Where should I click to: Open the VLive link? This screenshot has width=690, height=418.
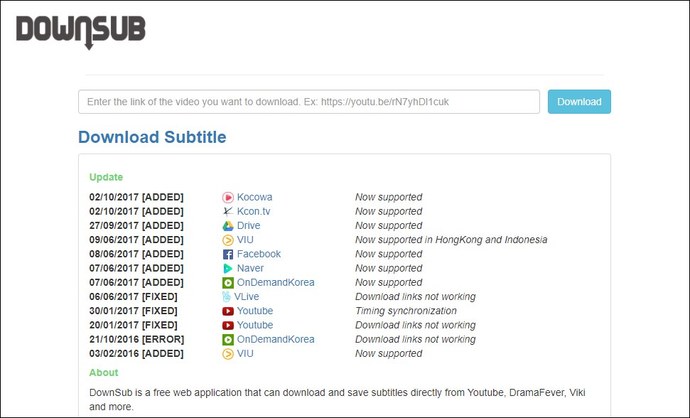click(246, 297)
